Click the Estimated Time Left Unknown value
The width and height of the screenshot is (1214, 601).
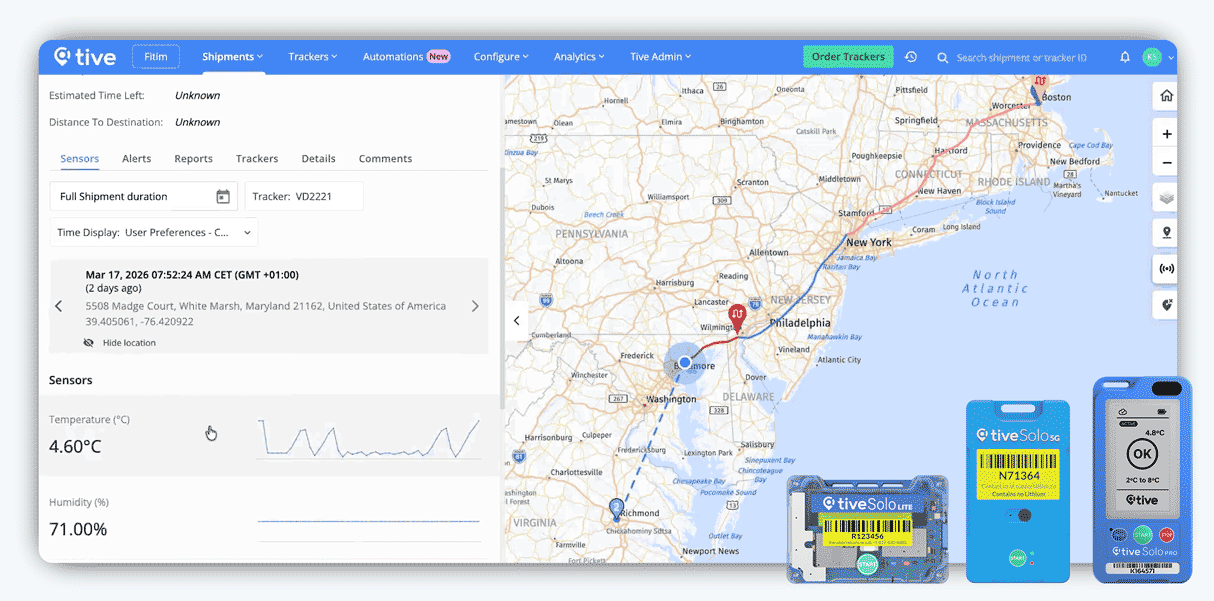pyautogui.click(x=197, y=96)
